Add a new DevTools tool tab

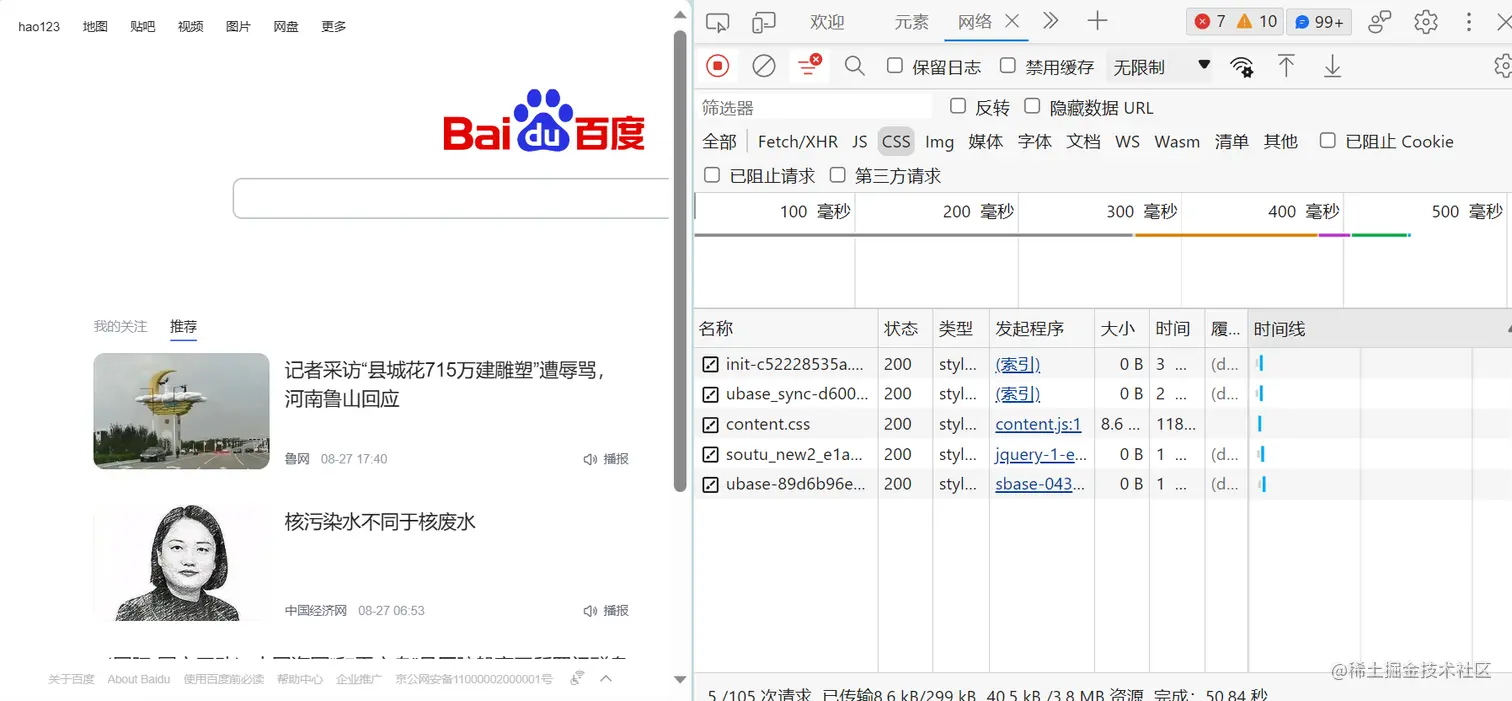(x=1097, y=20)
